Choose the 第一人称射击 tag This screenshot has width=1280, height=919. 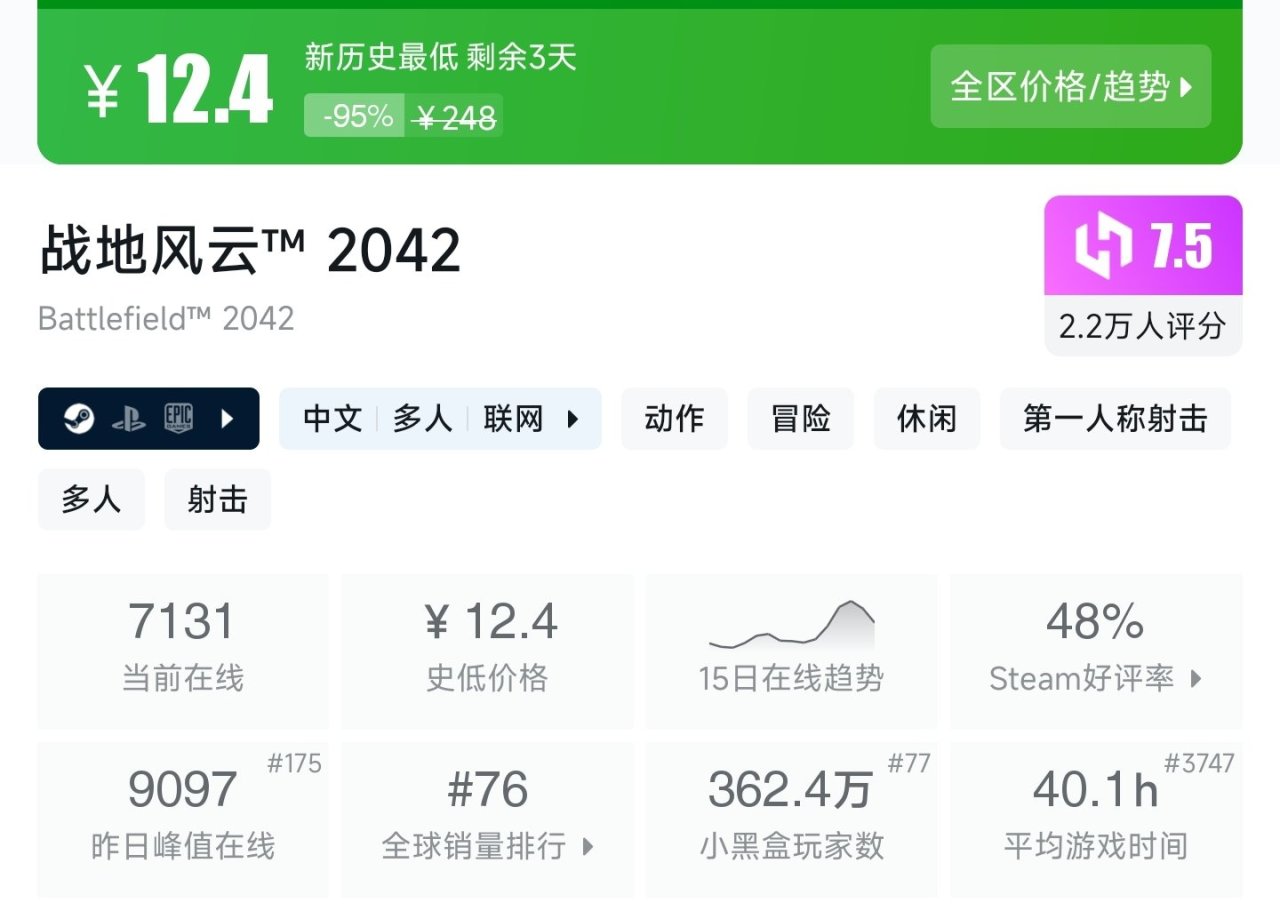1114,419
